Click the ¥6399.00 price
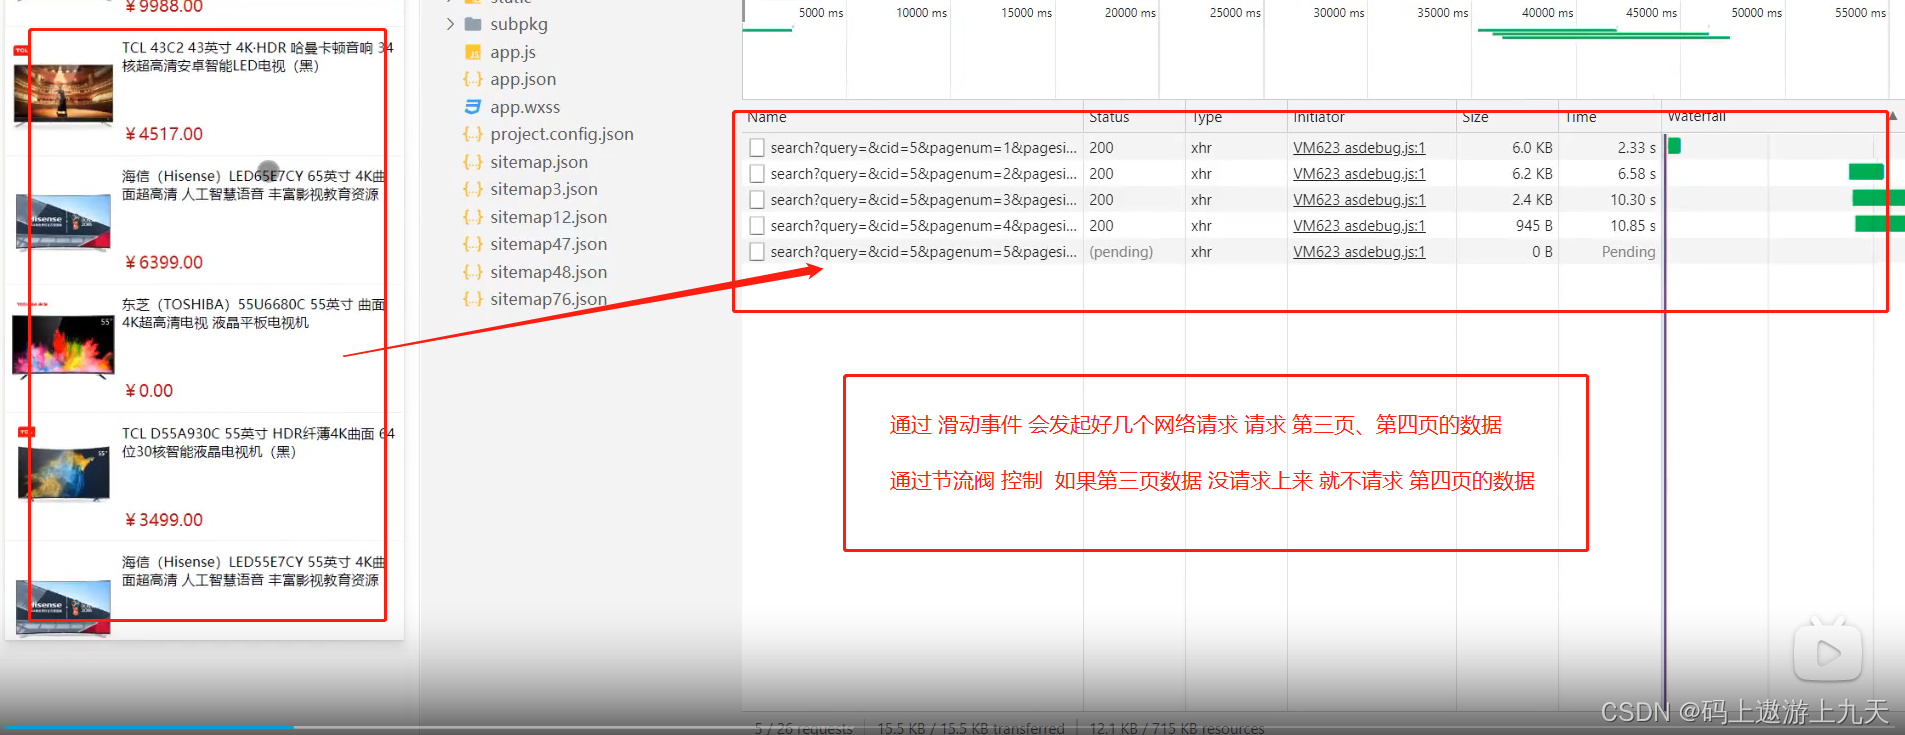Screen dimensions: 1905x735 [x=164, y=263]
